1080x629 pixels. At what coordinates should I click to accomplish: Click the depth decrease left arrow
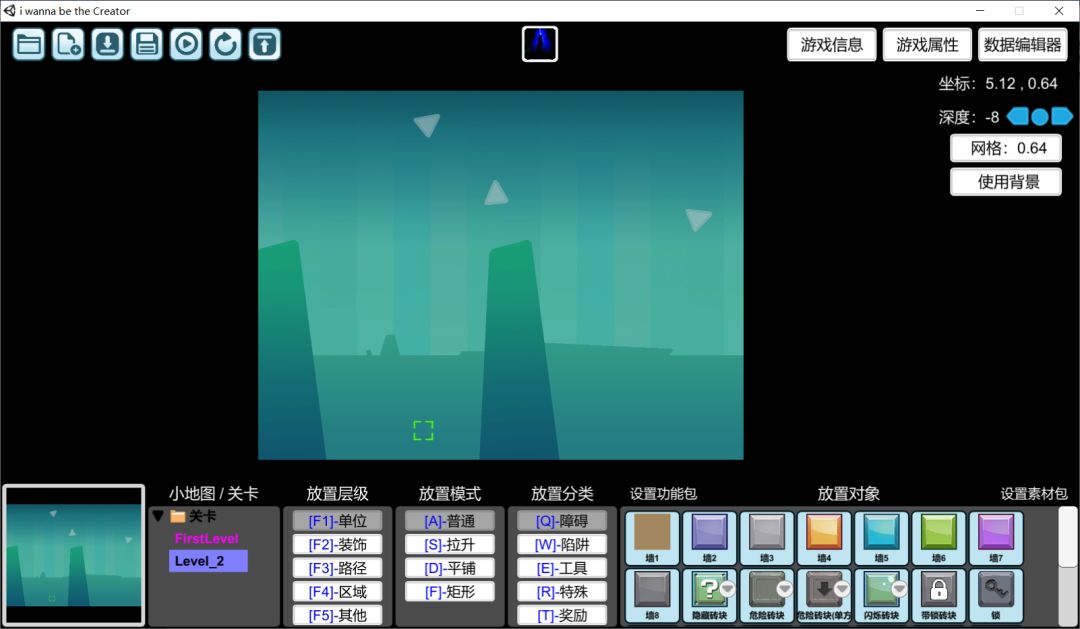pos(1017,117)
